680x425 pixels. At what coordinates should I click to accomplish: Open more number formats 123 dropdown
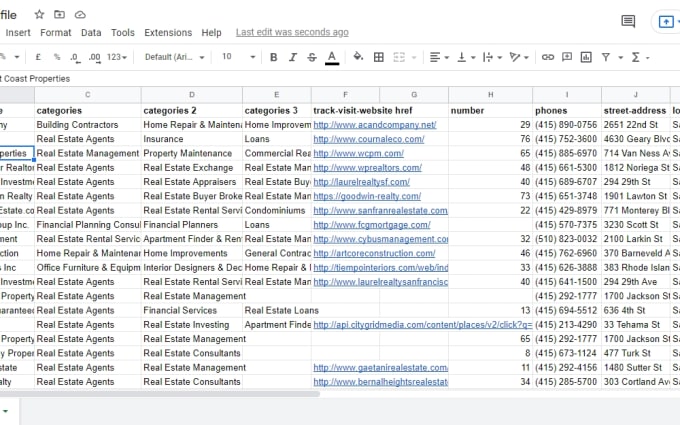117,57
